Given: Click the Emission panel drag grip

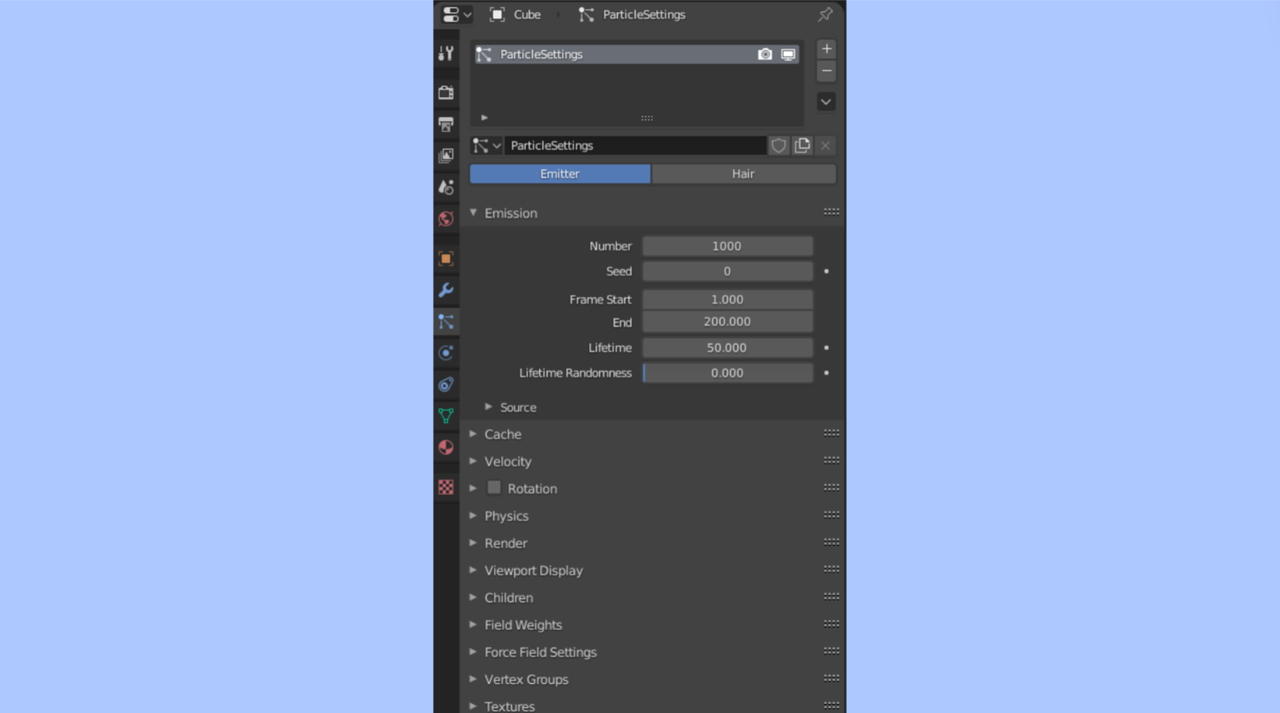Looking at the screenshot, I should [x=831, y=212].
